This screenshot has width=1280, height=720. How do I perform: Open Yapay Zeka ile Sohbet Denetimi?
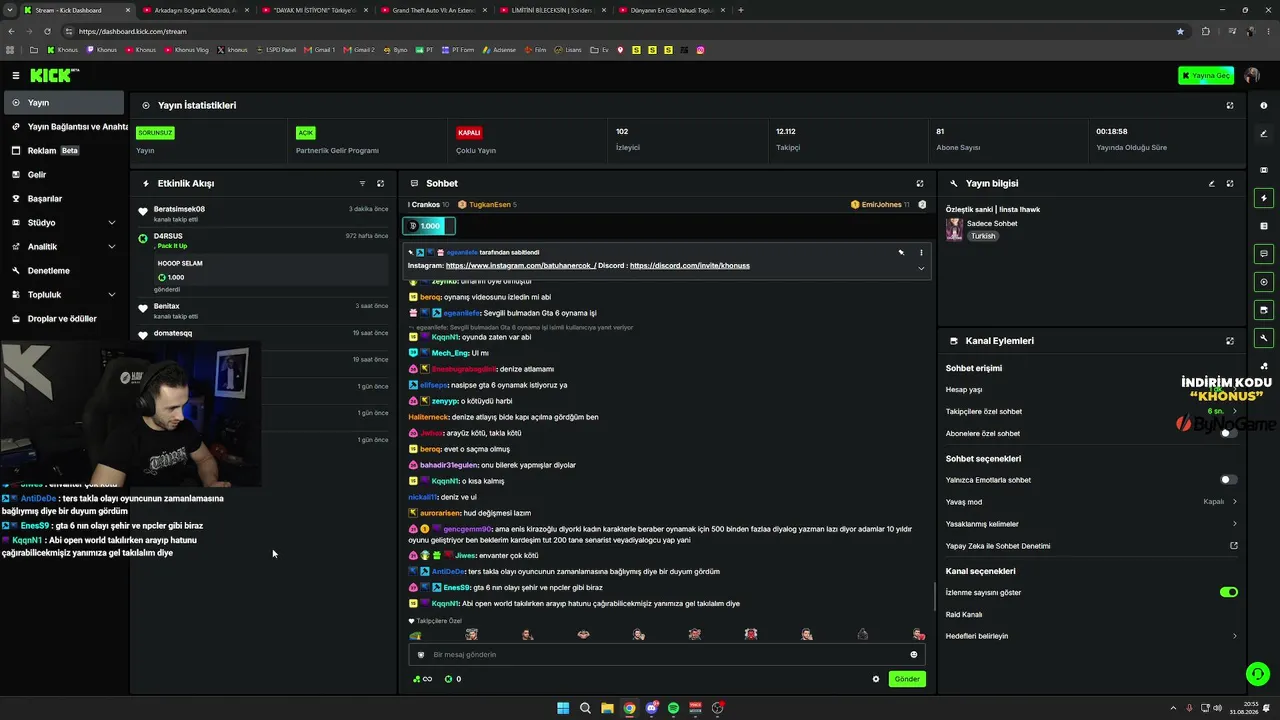tap(1092, 546)
